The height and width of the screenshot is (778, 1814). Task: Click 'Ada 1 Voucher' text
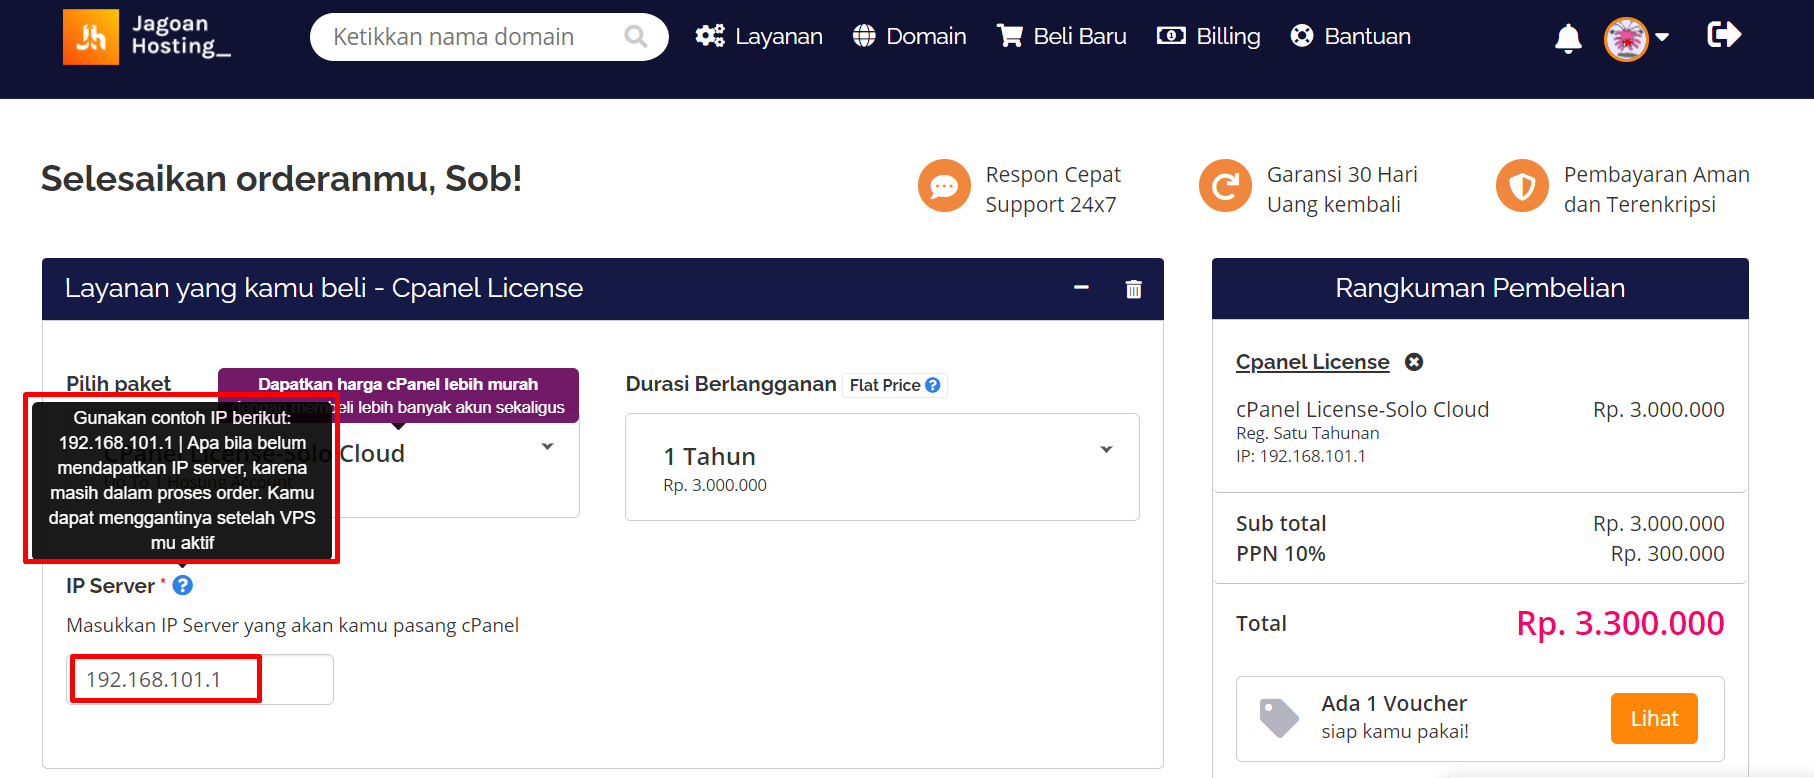[x=1394, y=704]
